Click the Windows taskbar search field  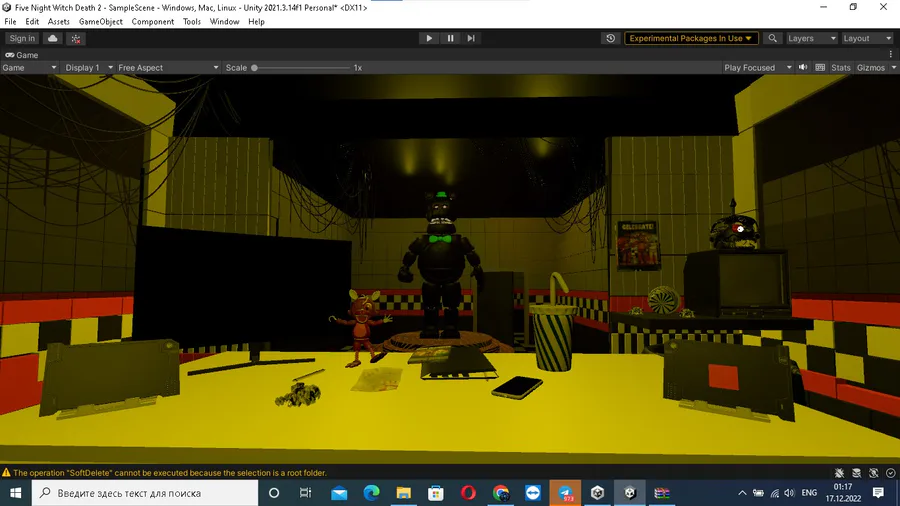[x=145, y=493]
